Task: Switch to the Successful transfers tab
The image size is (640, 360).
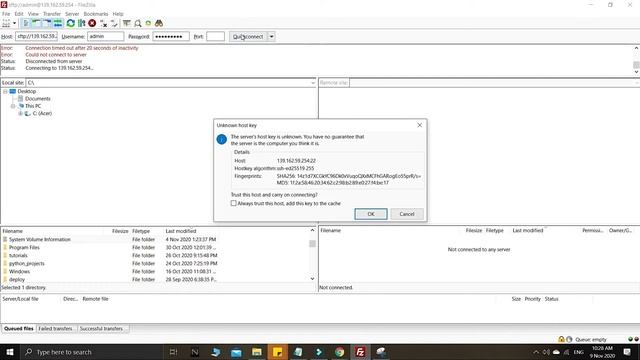Action: pyautogui.click(x=103, y=329)
